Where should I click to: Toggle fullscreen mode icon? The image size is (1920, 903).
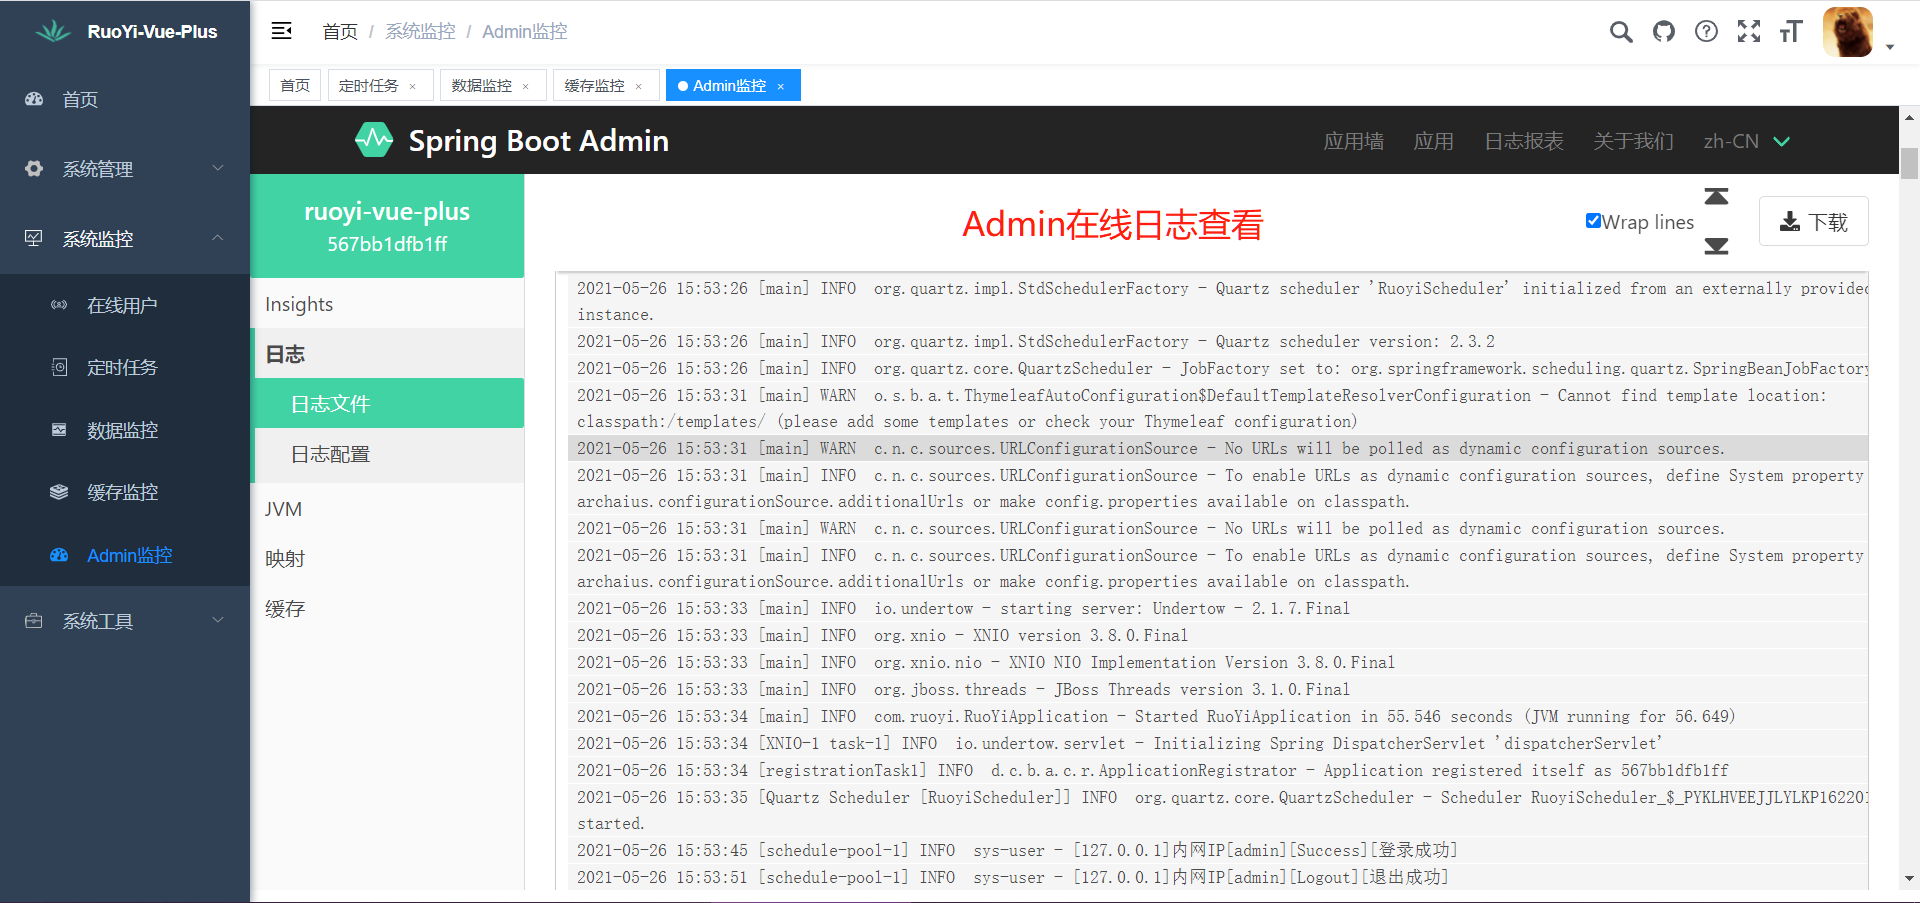pyautogui.click(x=1749, y=32)
